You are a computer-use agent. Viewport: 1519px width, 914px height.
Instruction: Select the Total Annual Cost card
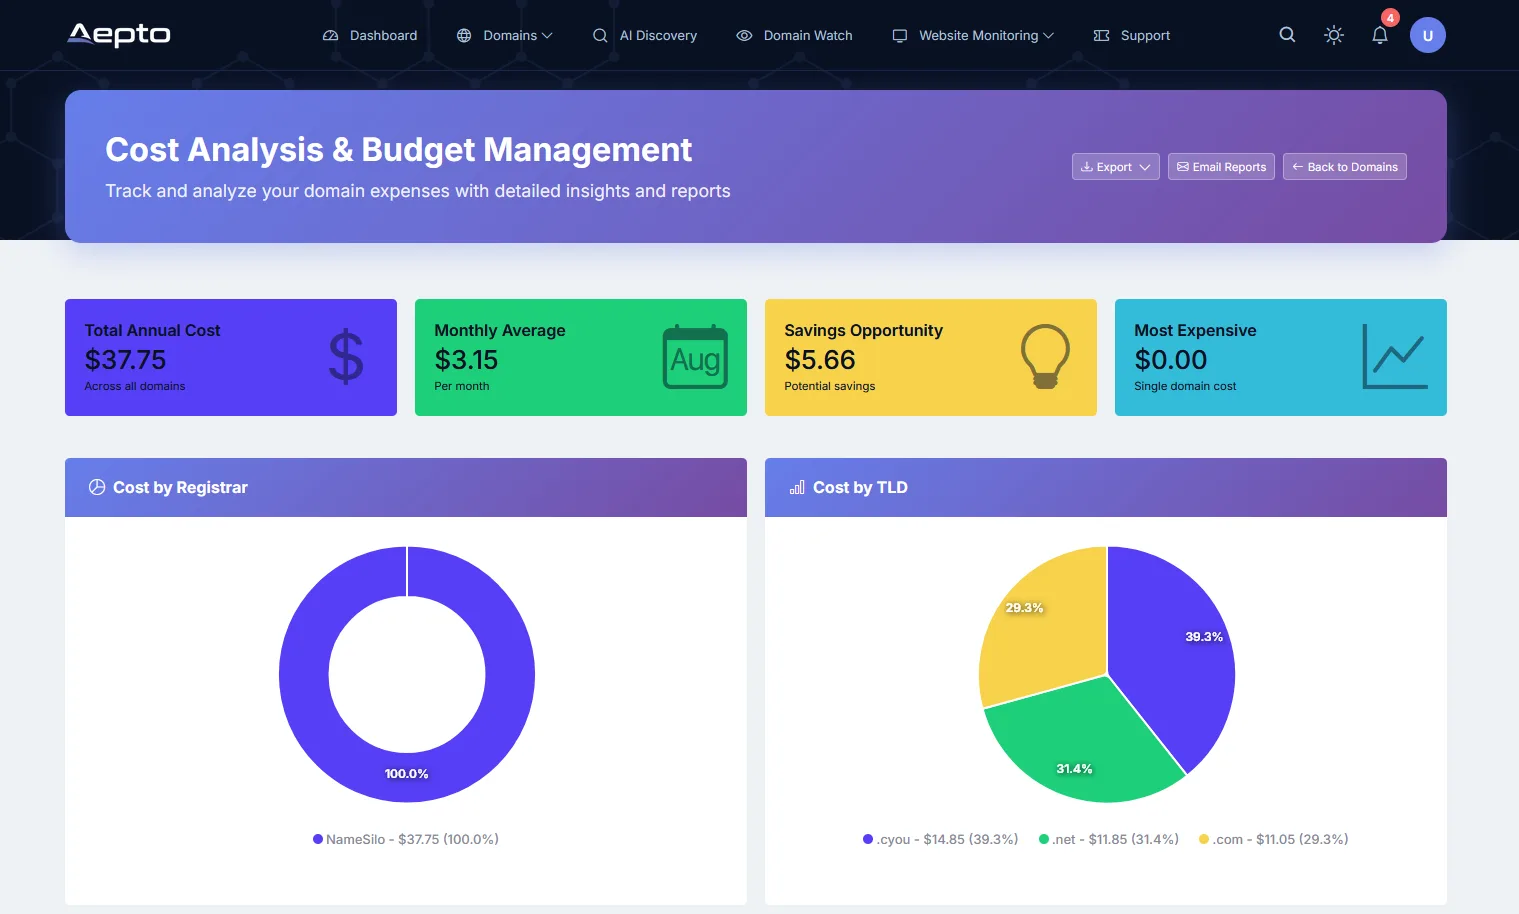click(231, 357)
